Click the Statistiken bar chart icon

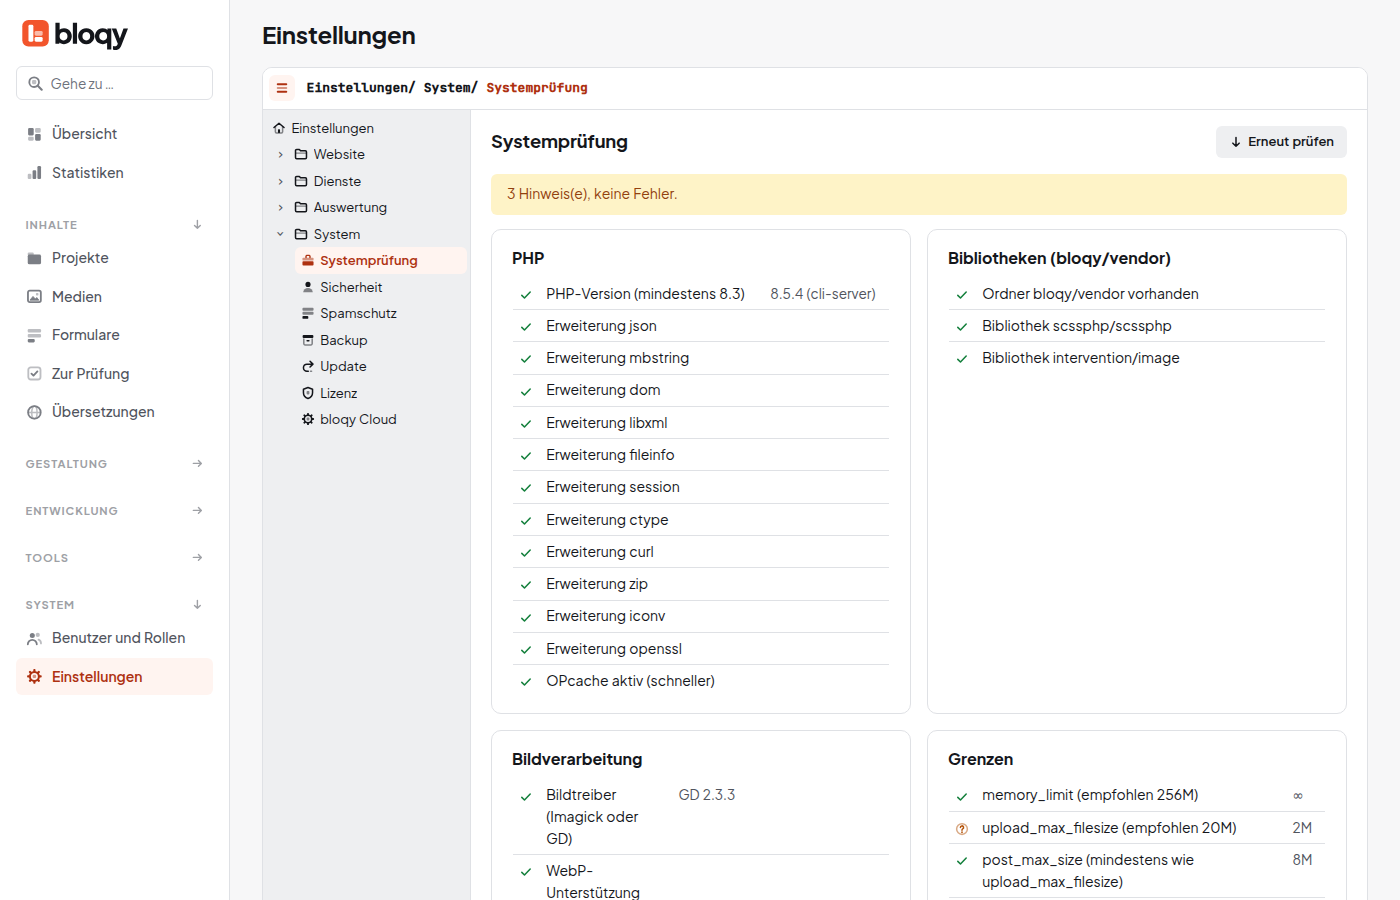click(34, 173)
